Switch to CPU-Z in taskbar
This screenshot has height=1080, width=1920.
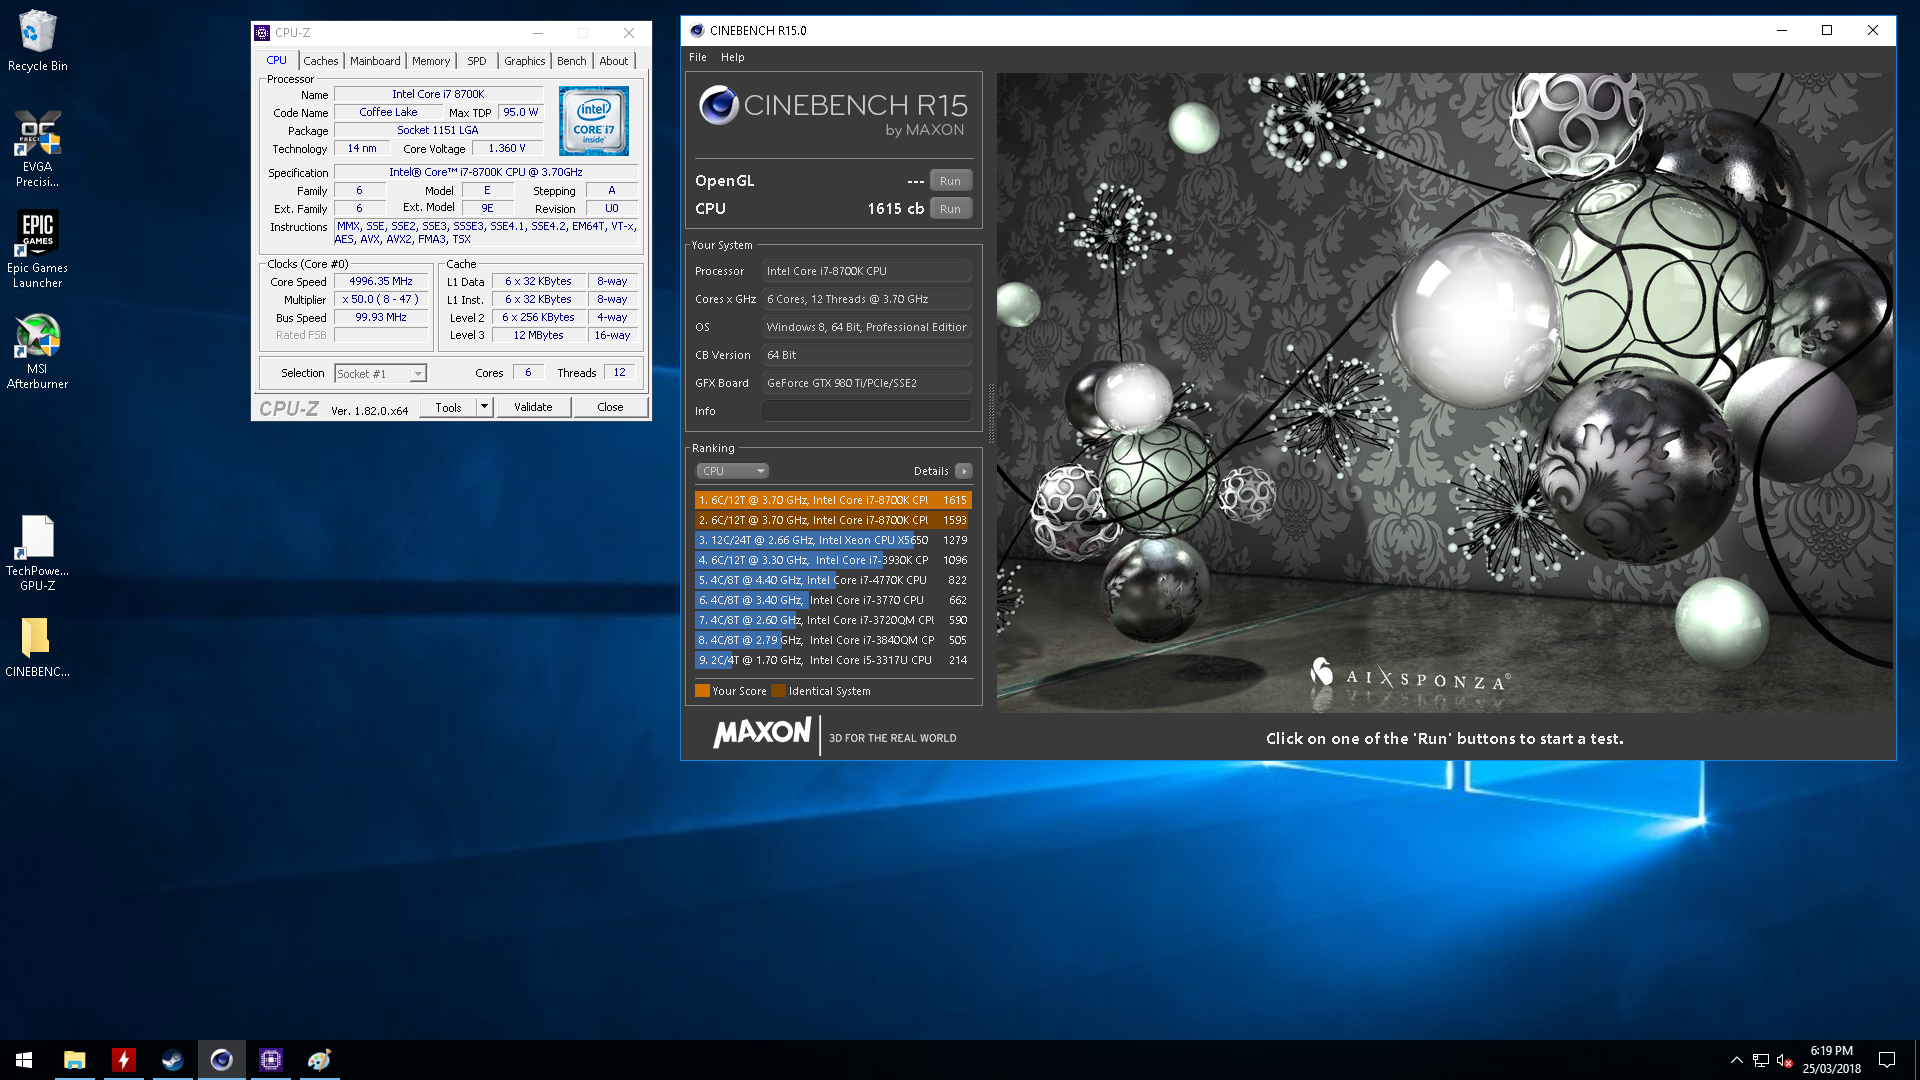pyautogui.click(x=270, y=1060)
